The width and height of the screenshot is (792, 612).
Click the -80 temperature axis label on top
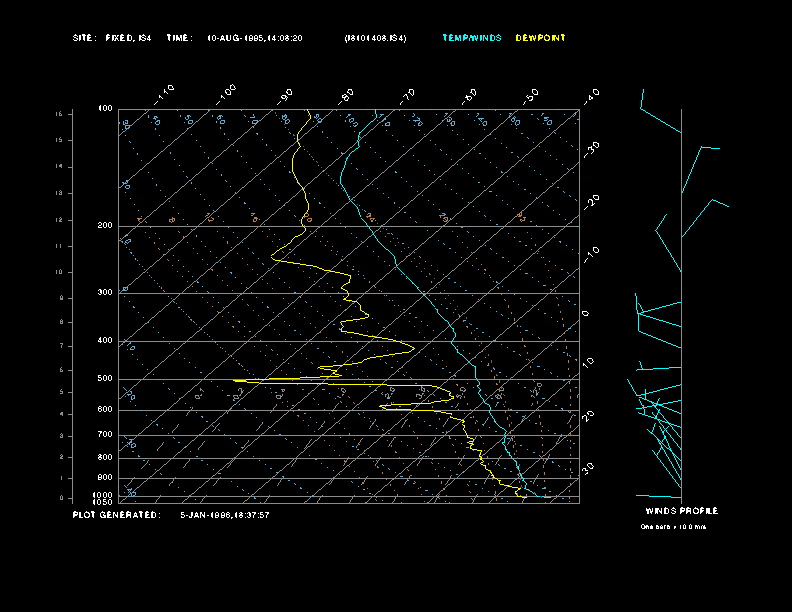[x=347, y=95]
